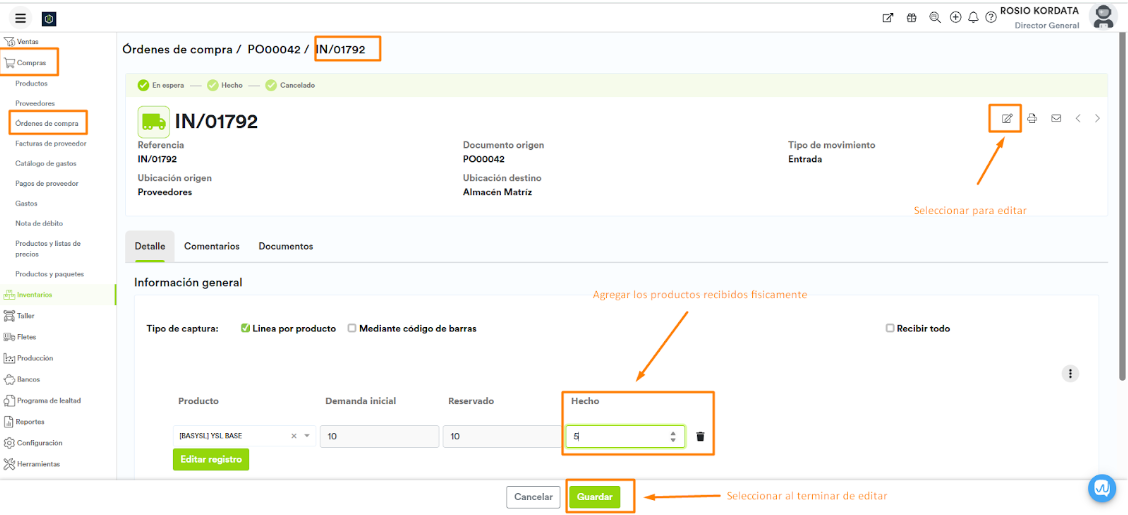Expand the Compras sidebar section
The image size is (1128, 515).
click(x=31, y=62)
